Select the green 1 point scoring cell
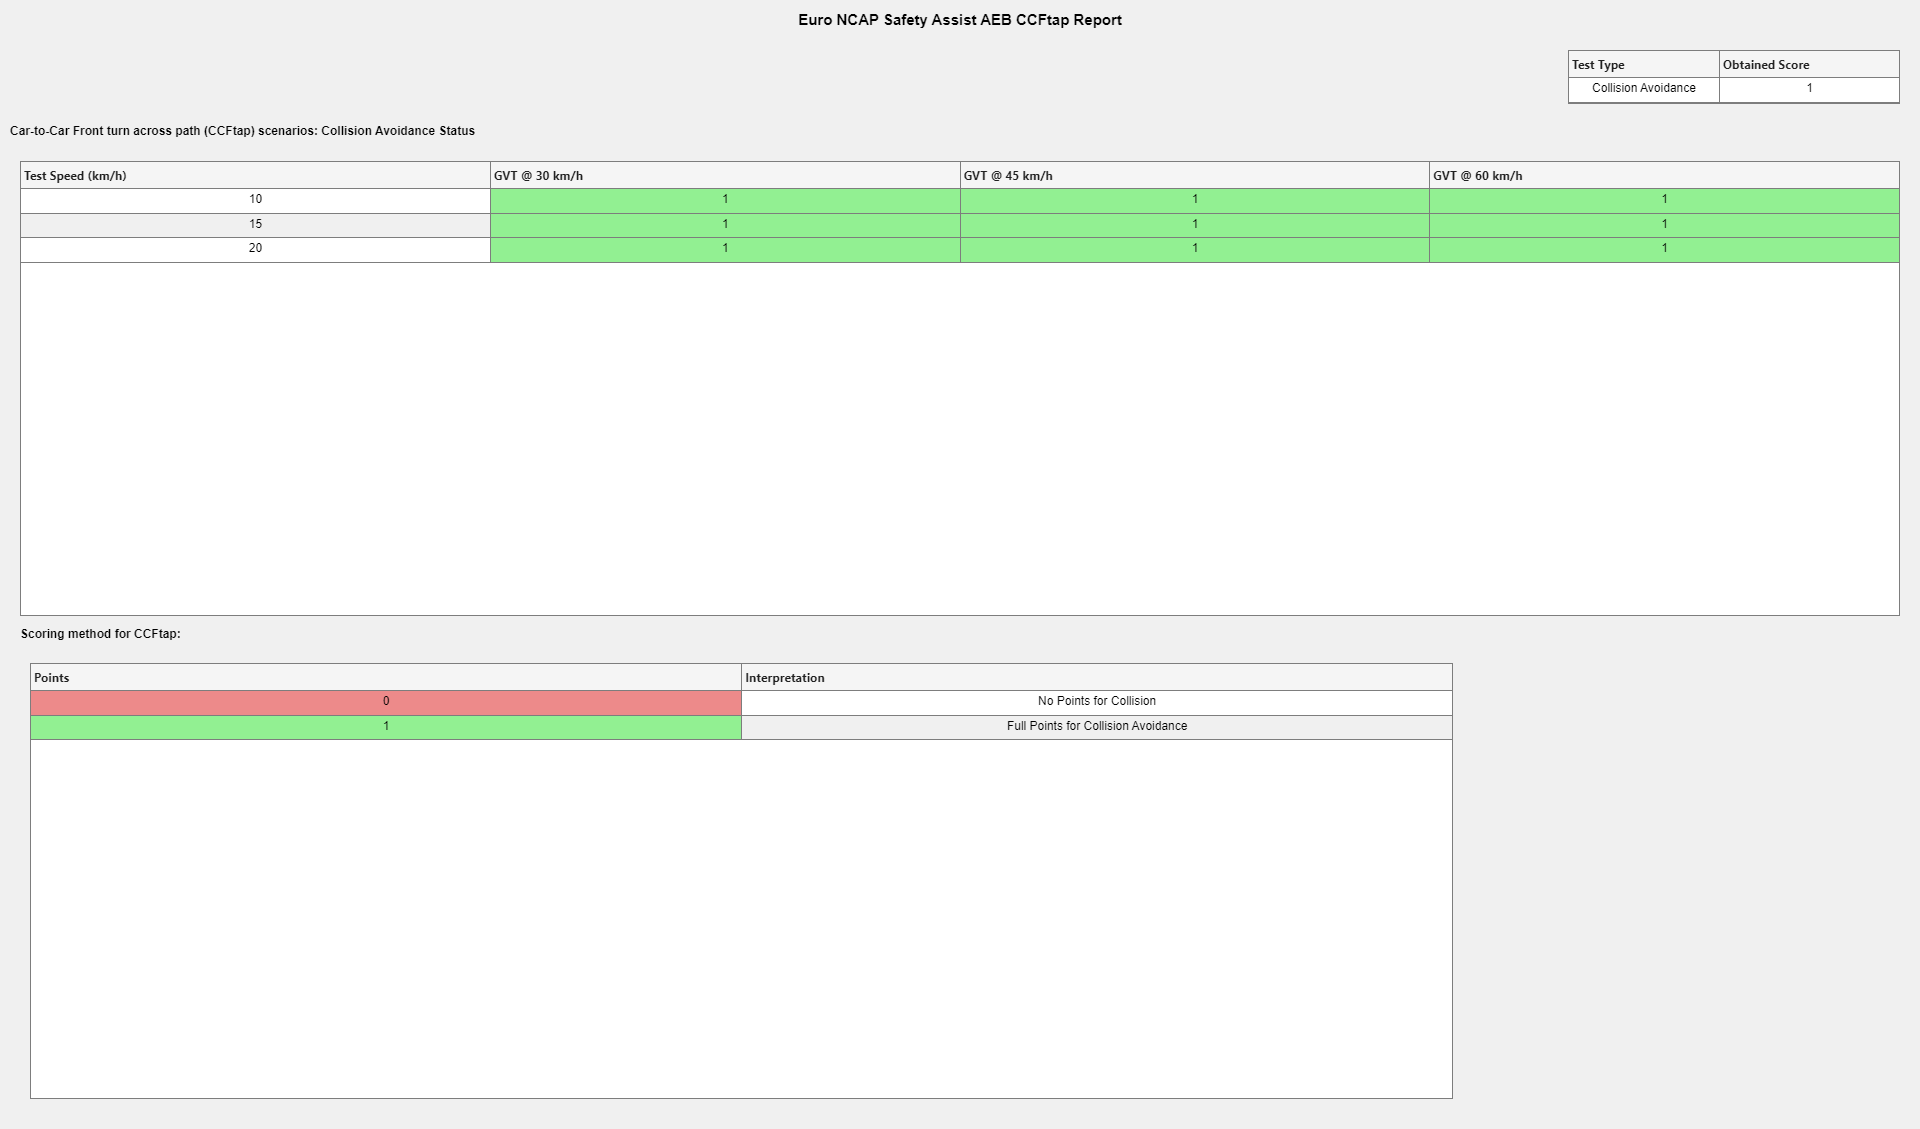Image resolution: width=1920 pixels, height=1129 pixels. click(x=386, y=727)
